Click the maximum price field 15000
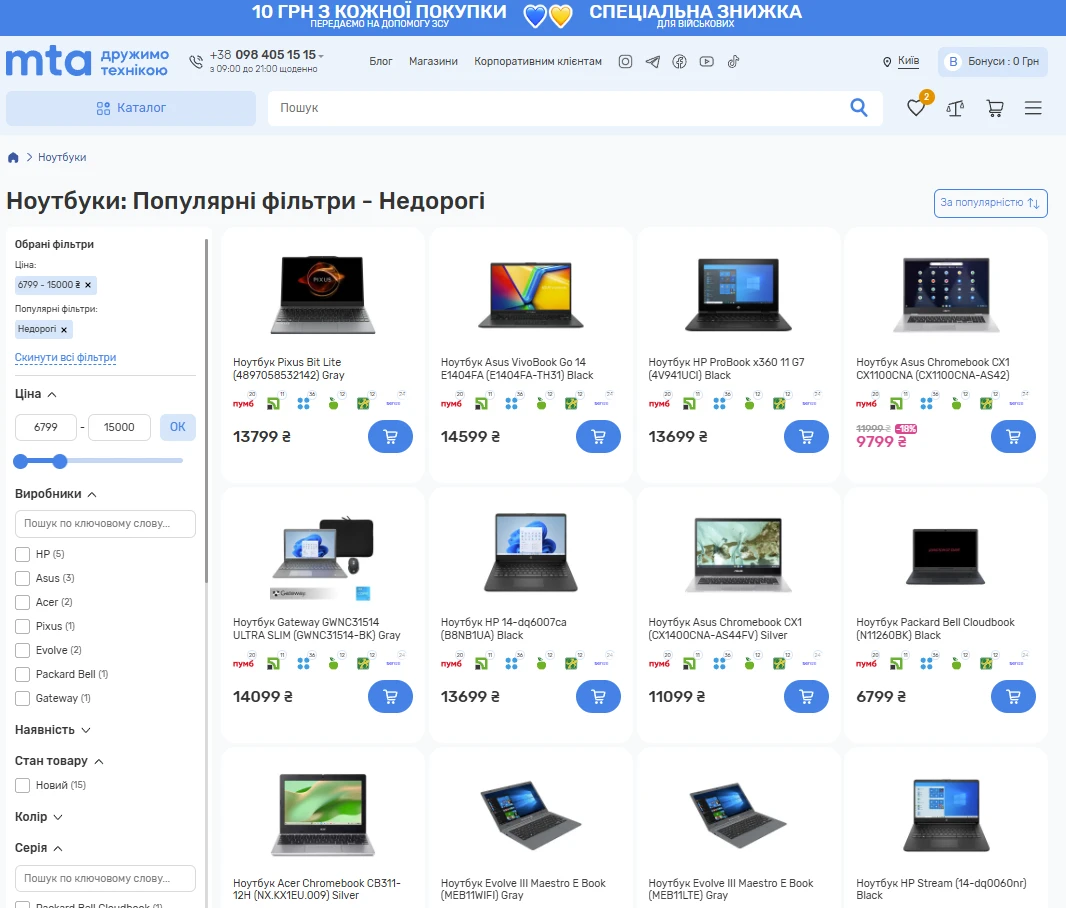The height and width of the screenshot is (908, 1066). tap(119, 427)
